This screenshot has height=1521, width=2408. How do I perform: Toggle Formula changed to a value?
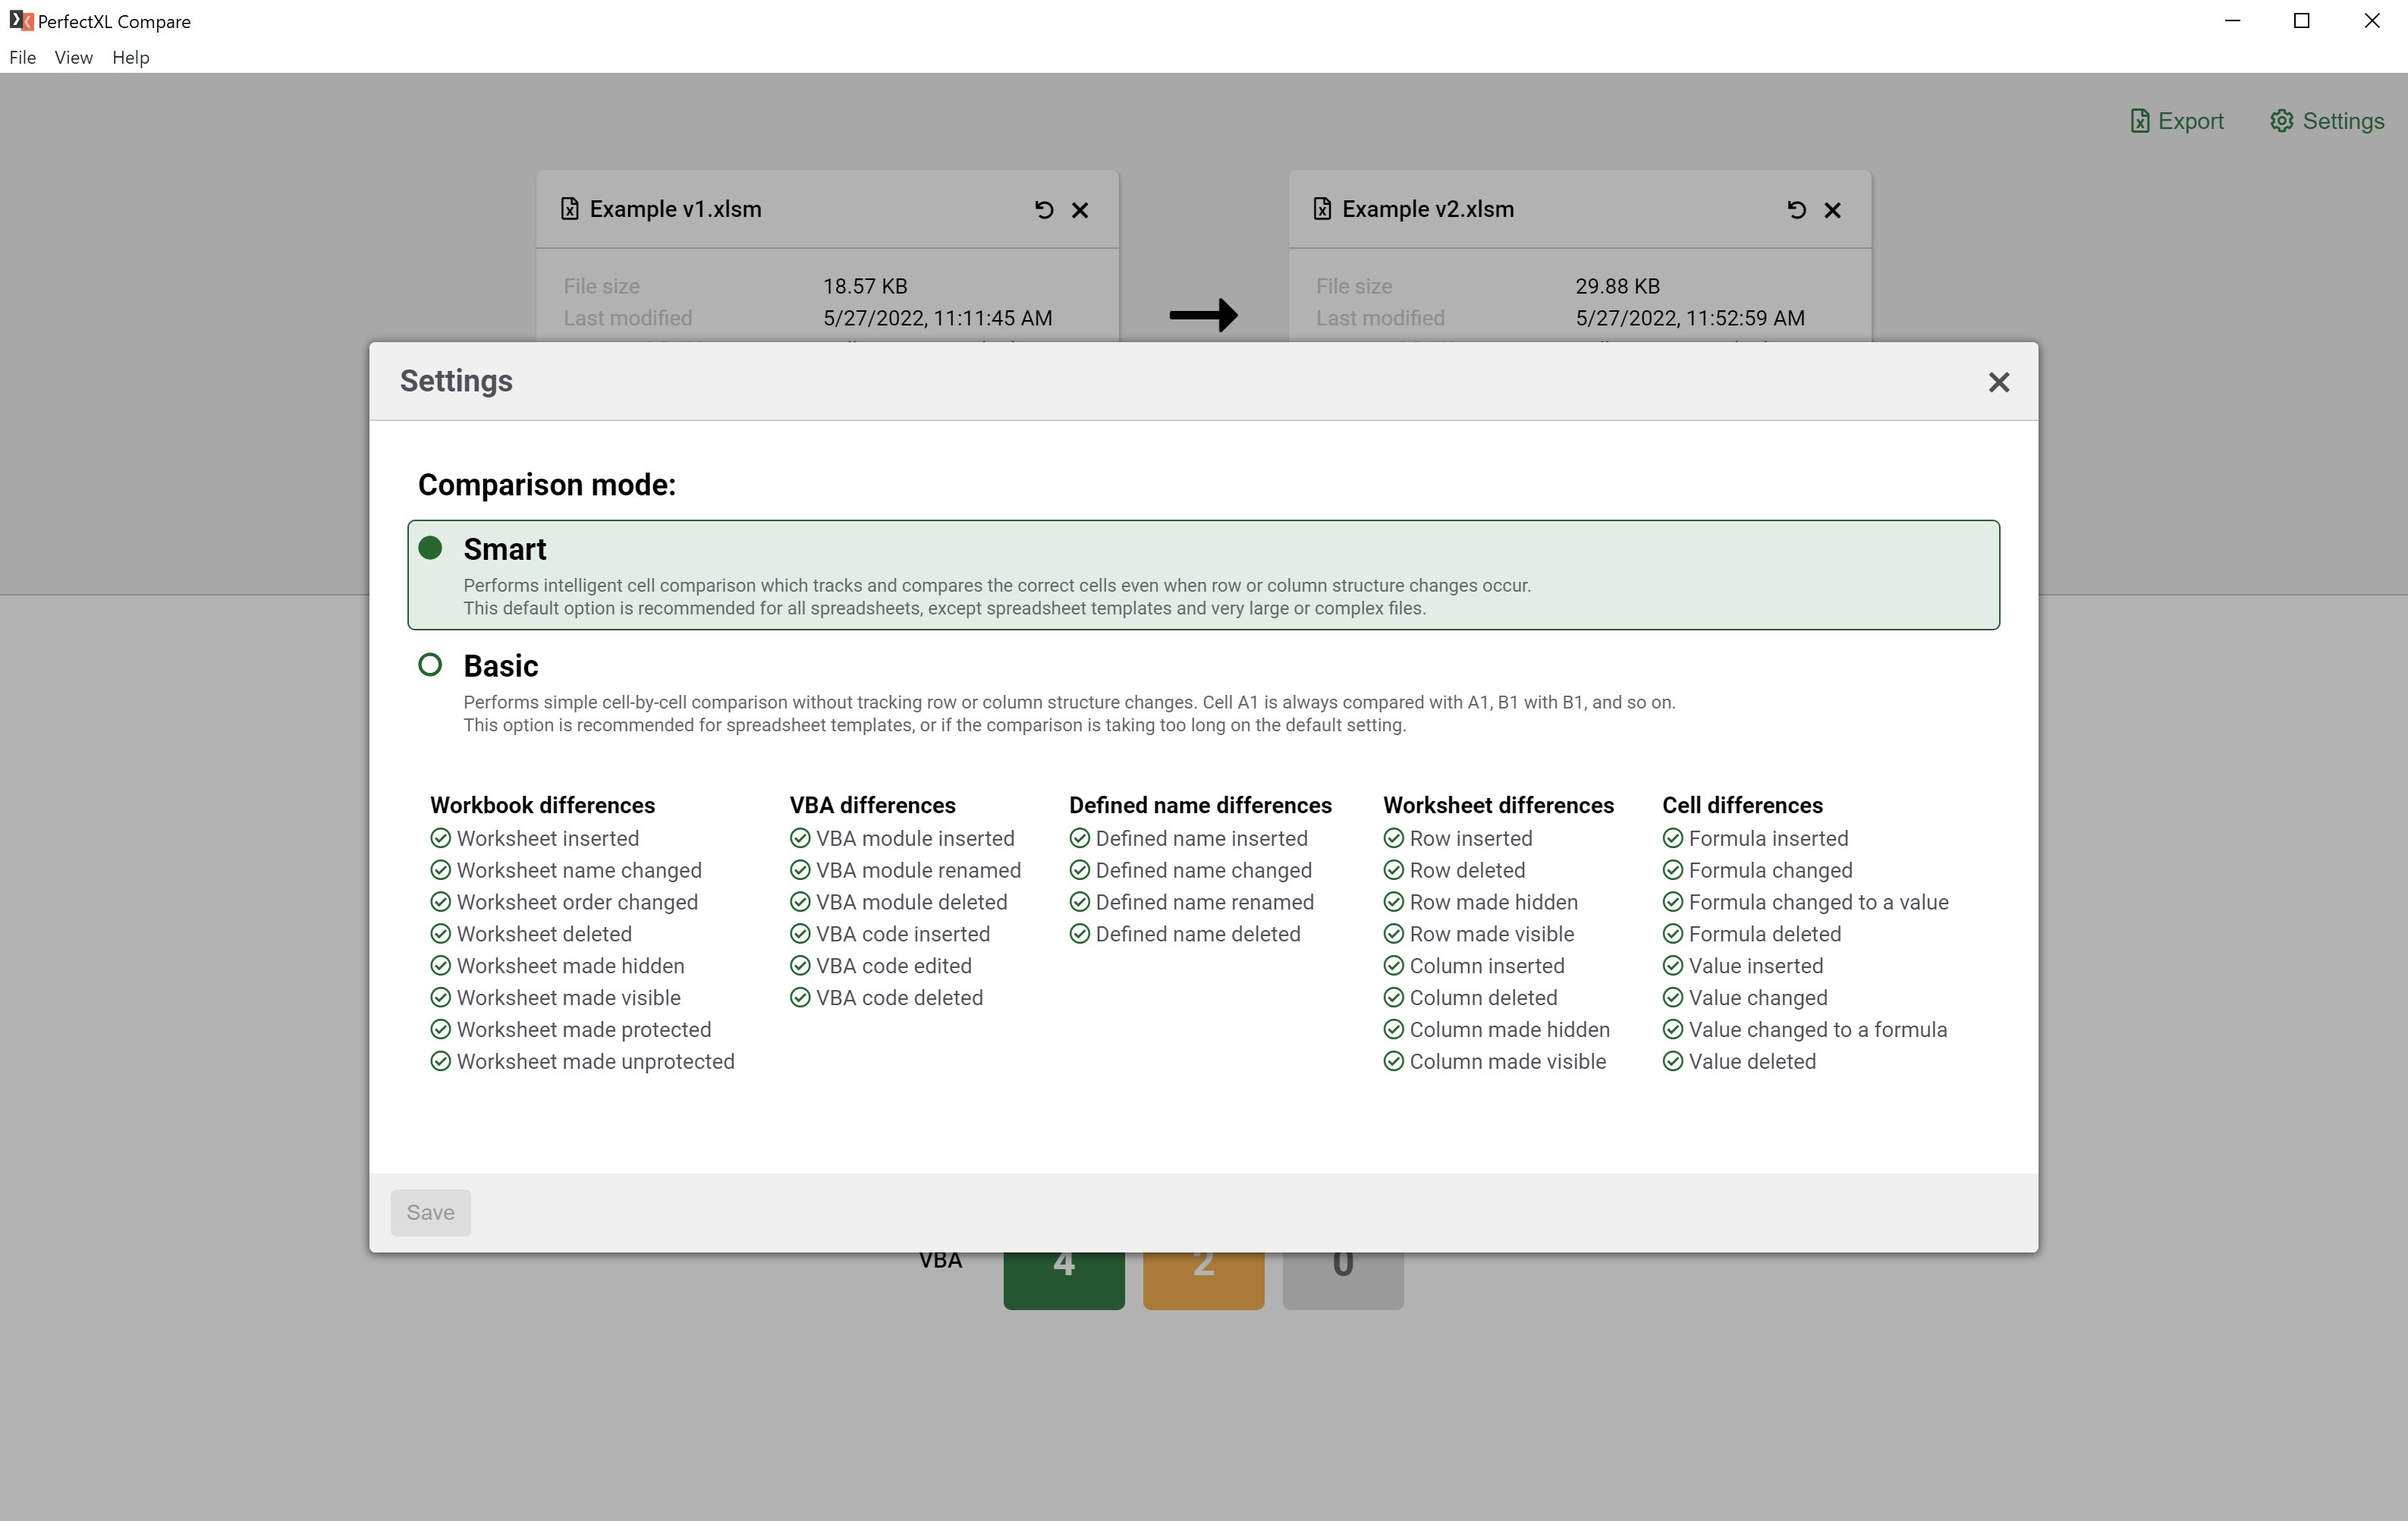click(1672, 902)
